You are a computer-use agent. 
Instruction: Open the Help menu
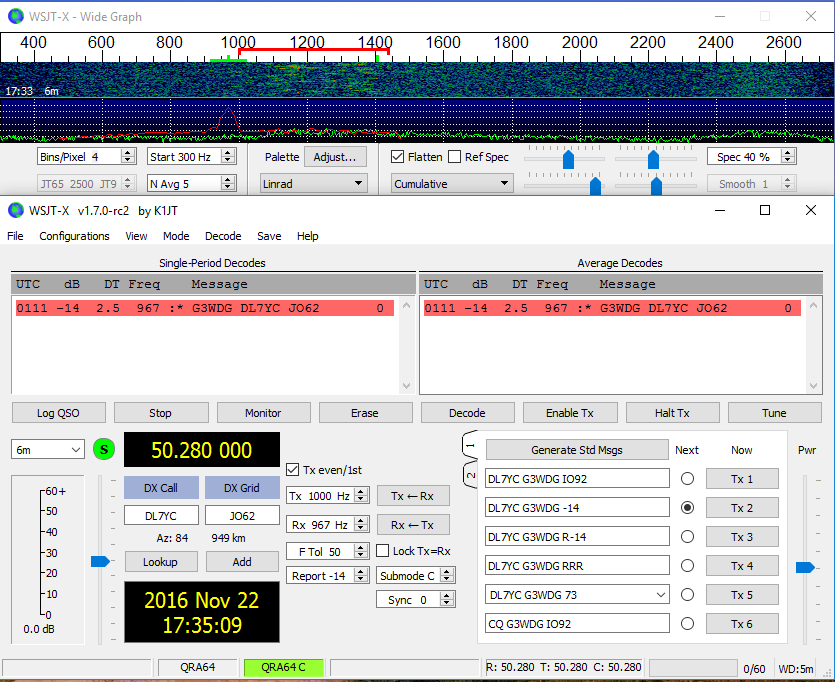(x=308, y=236)
